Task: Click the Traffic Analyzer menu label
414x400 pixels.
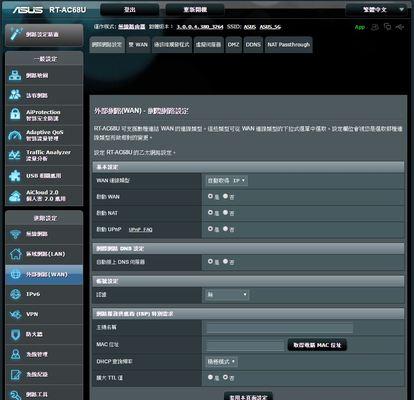Action: (x=48, y=155)
